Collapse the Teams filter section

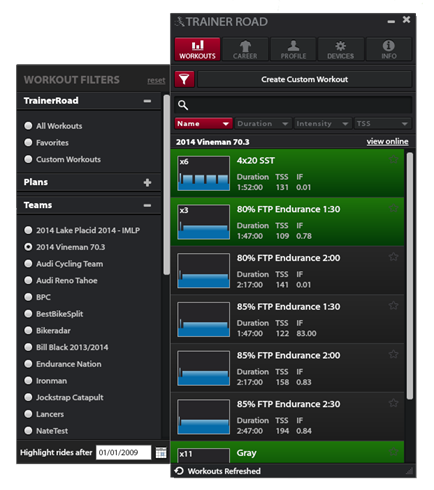[147, 205]
